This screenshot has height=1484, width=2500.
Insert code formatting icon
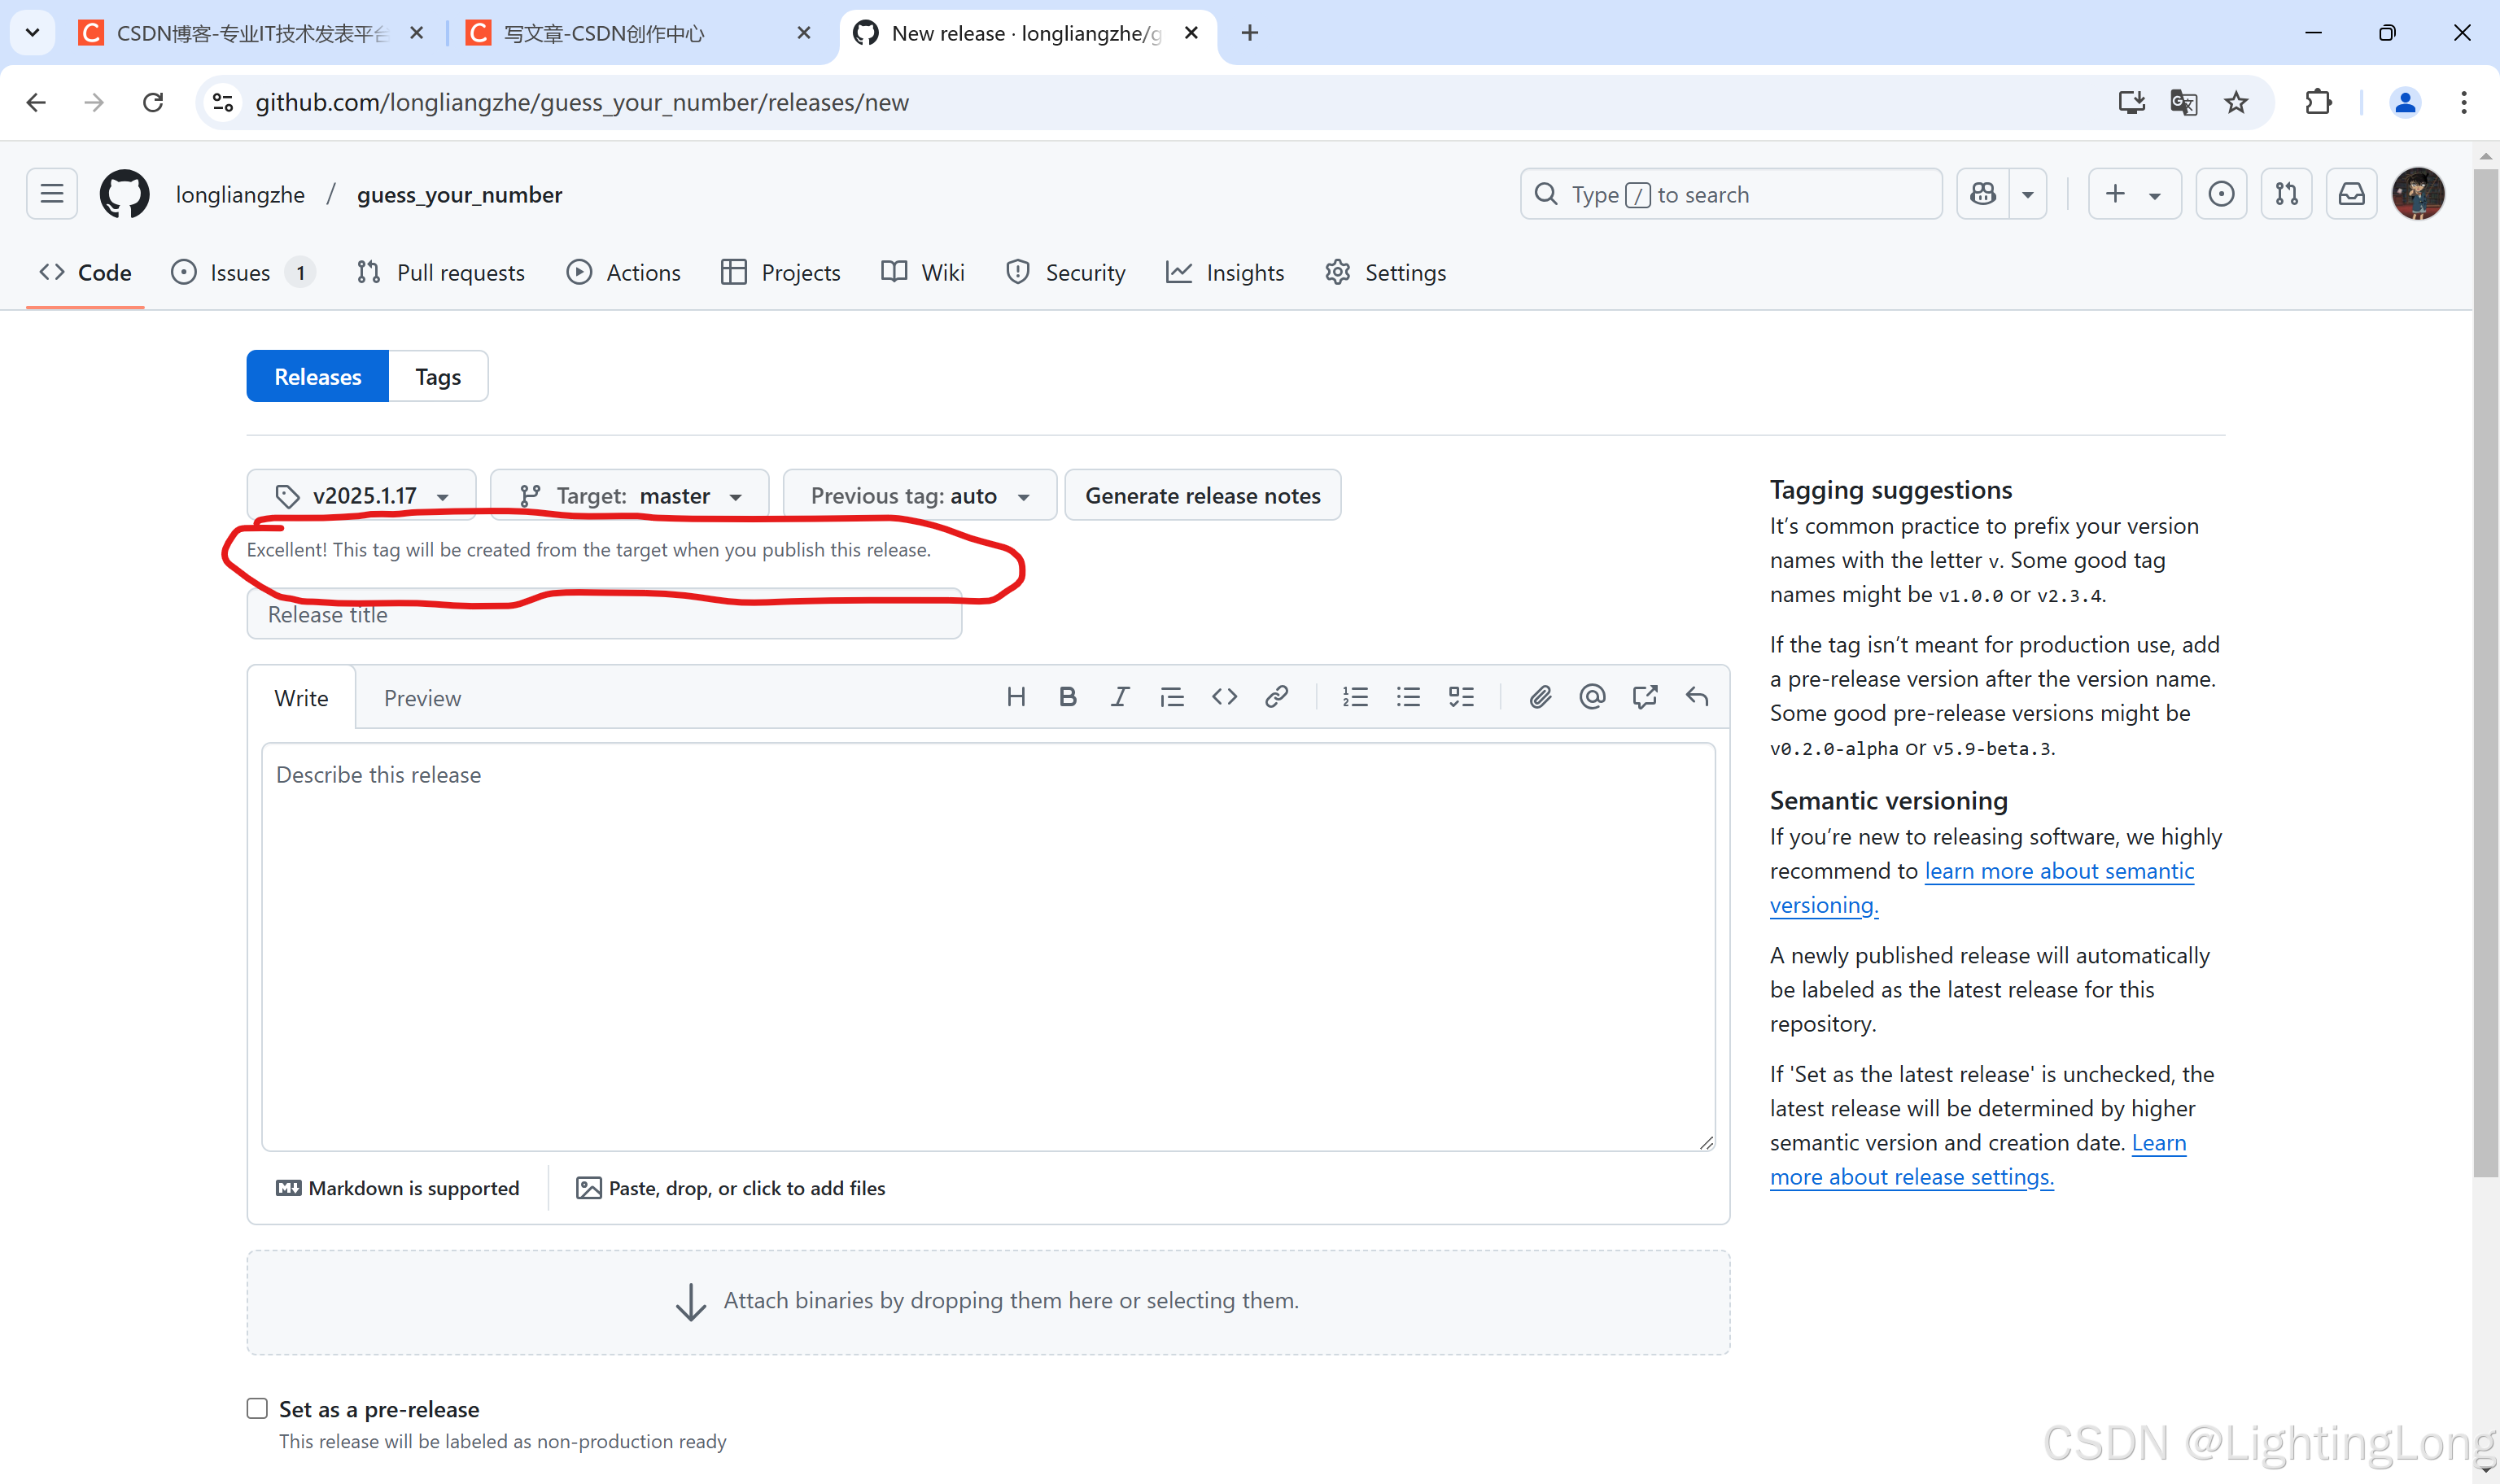point(1224,697)
